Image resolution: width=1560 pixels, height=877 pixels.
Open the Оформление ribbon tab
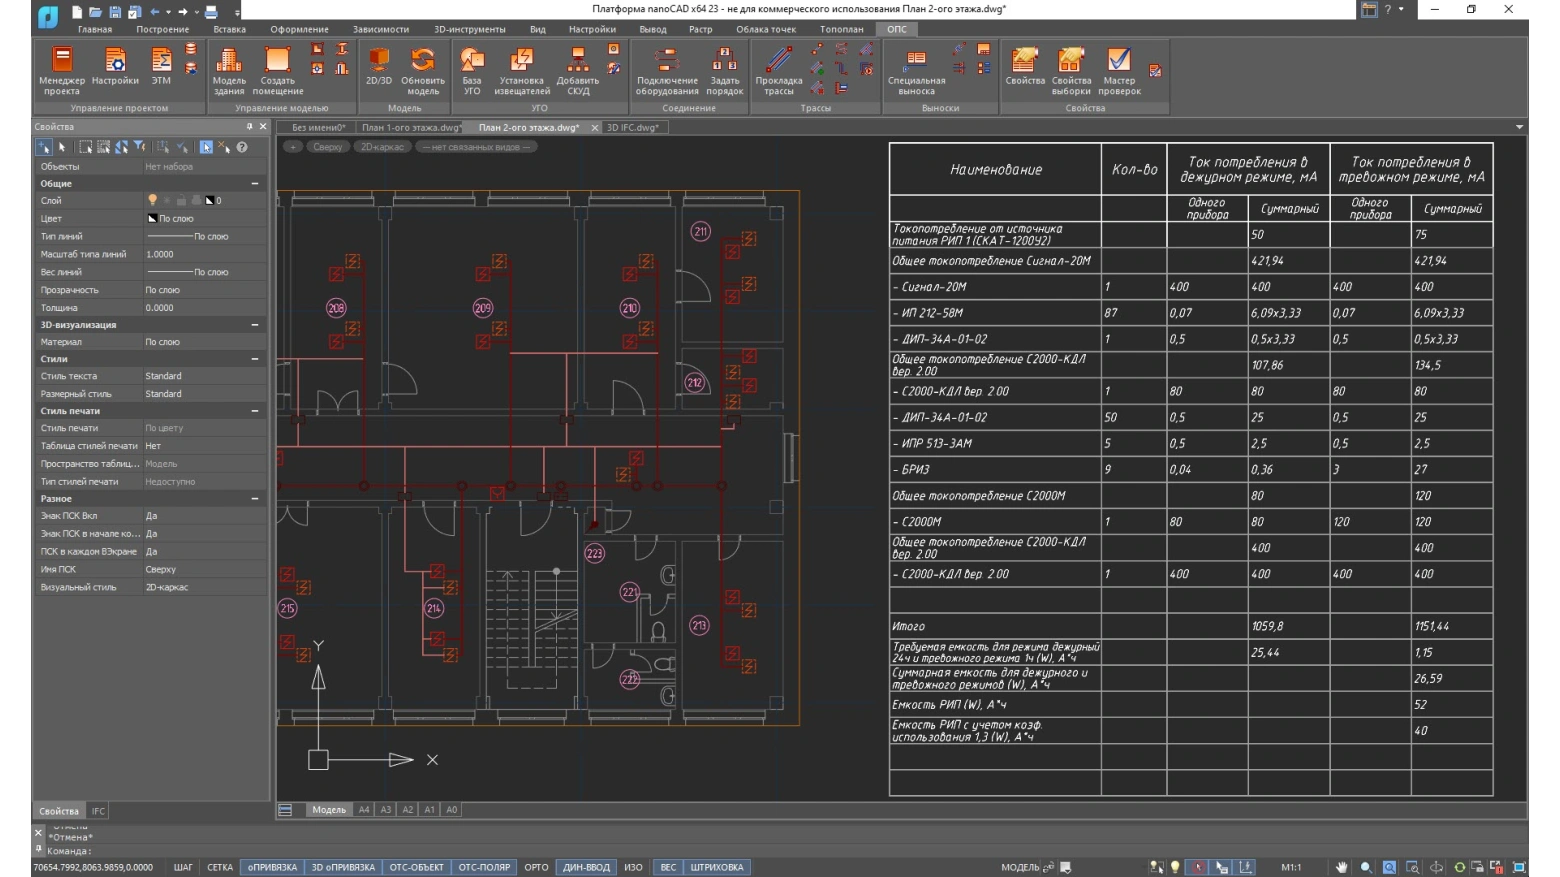coord(299,29)
